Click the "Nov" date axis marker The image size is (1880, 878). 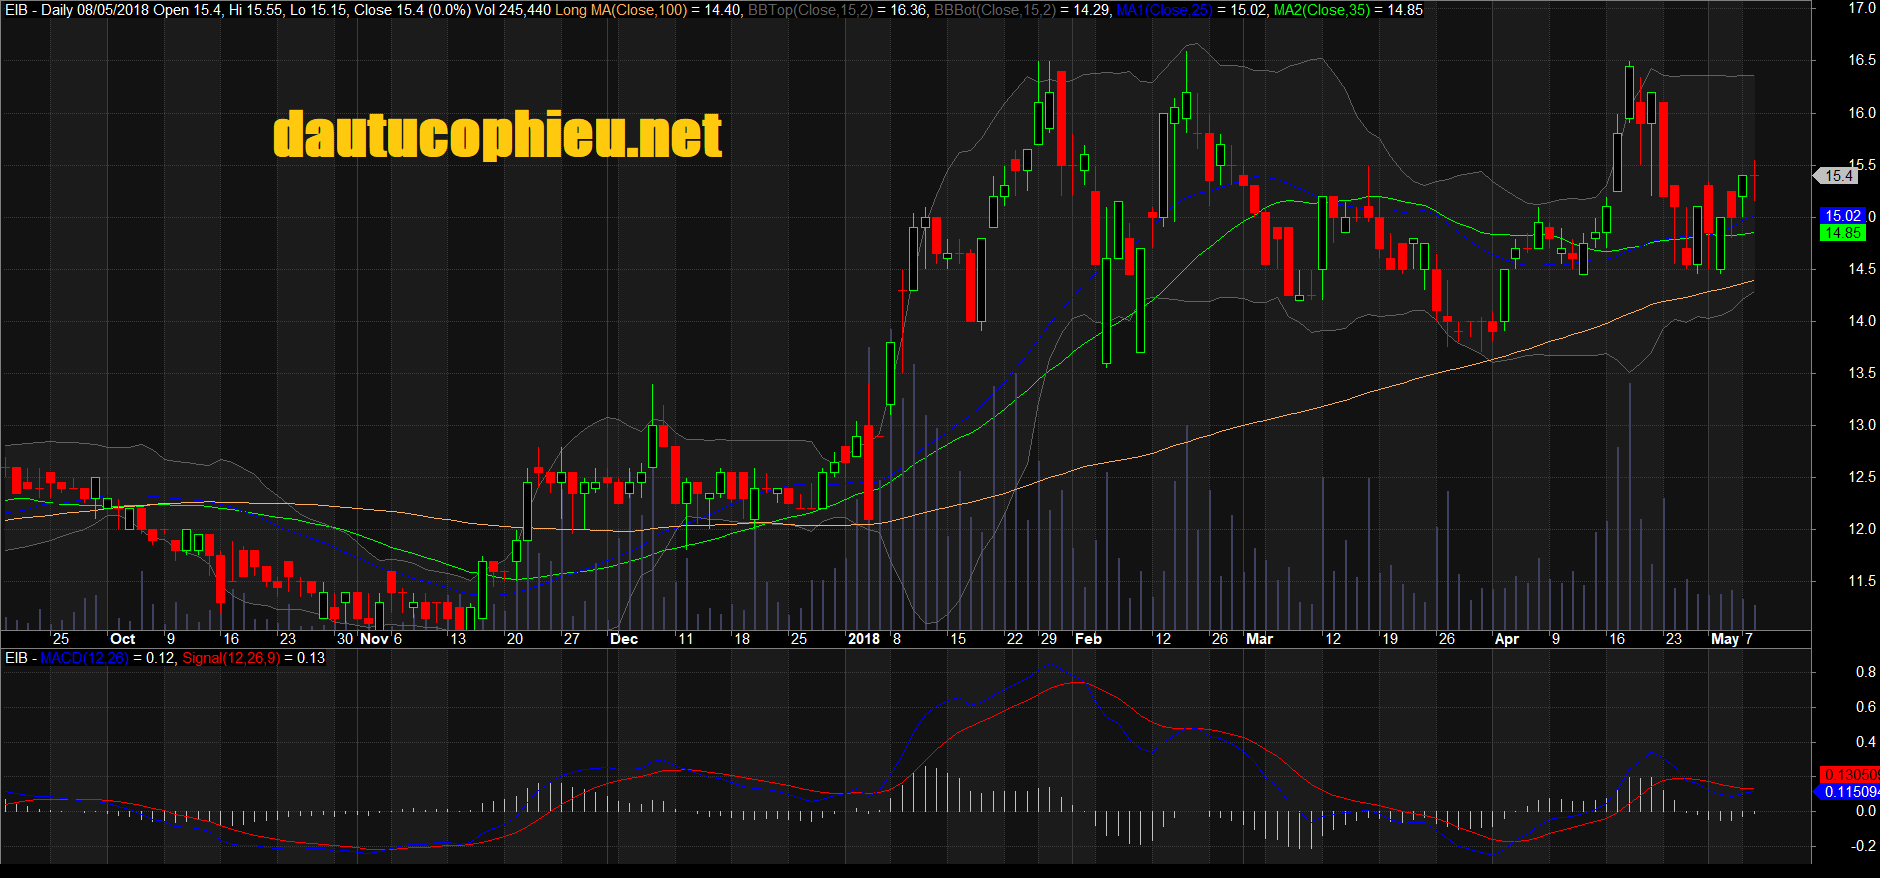374,639
